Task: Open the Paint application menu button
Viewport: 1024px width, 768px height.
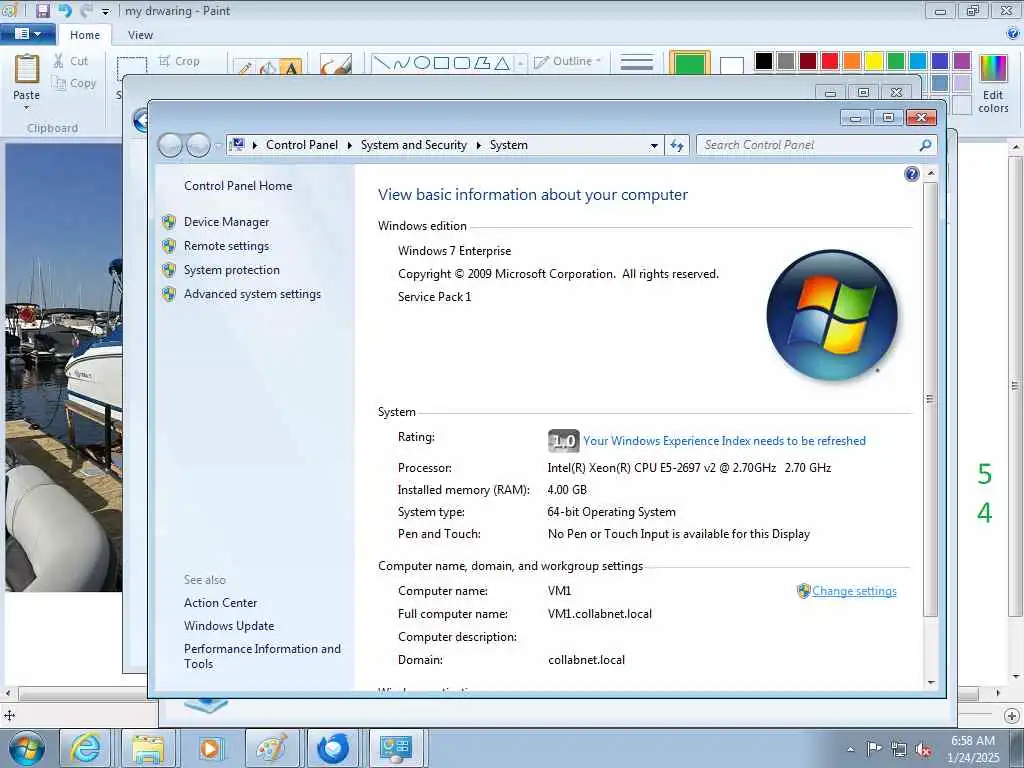Action: point(27,34)
